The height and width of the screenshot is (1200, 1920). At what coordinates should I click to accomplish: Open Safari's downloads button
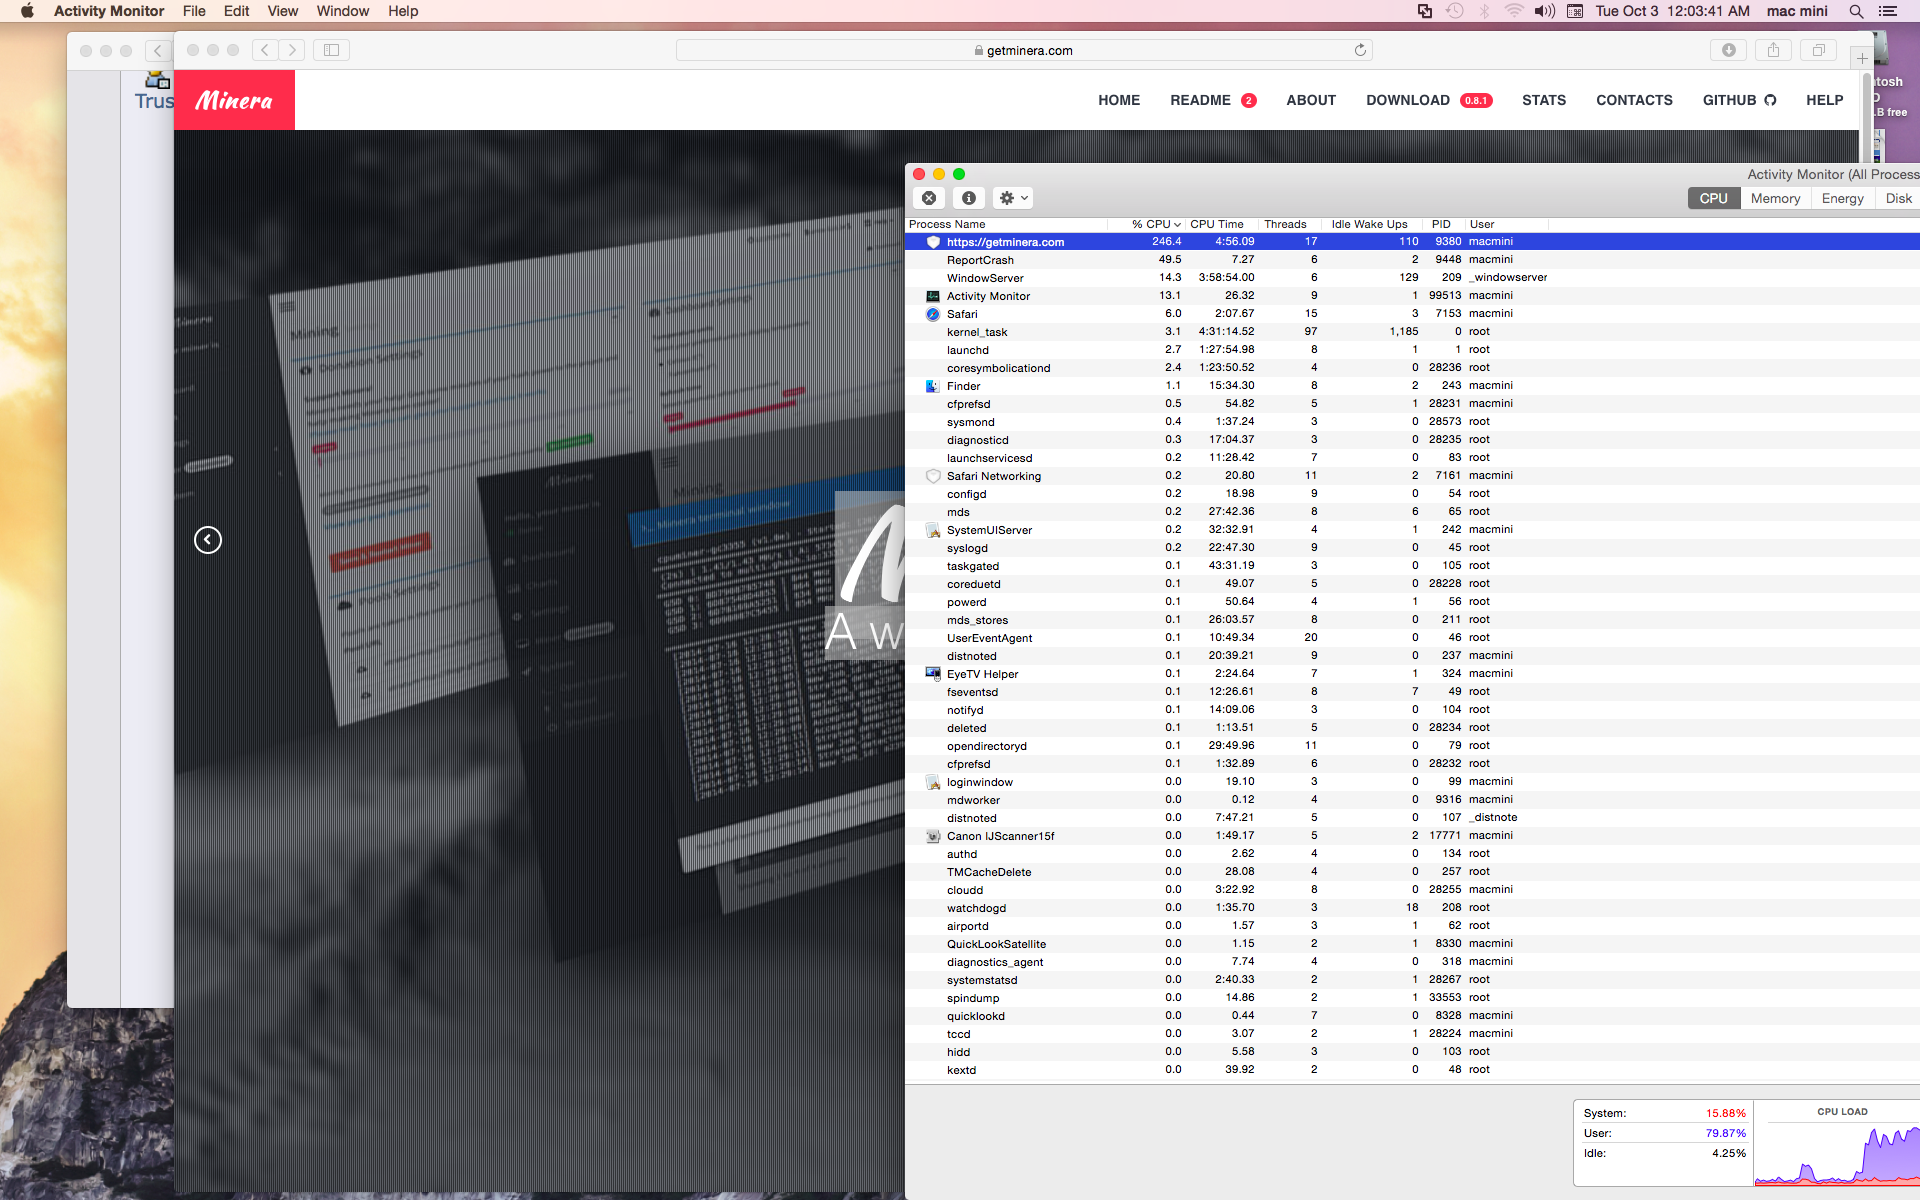click(1728, 50)
